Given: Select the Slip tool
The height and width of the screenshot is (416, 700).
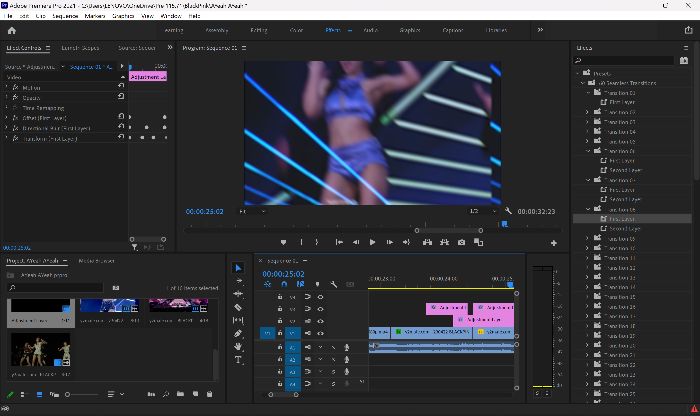Looking at the screenshot, I should [238, 320].
